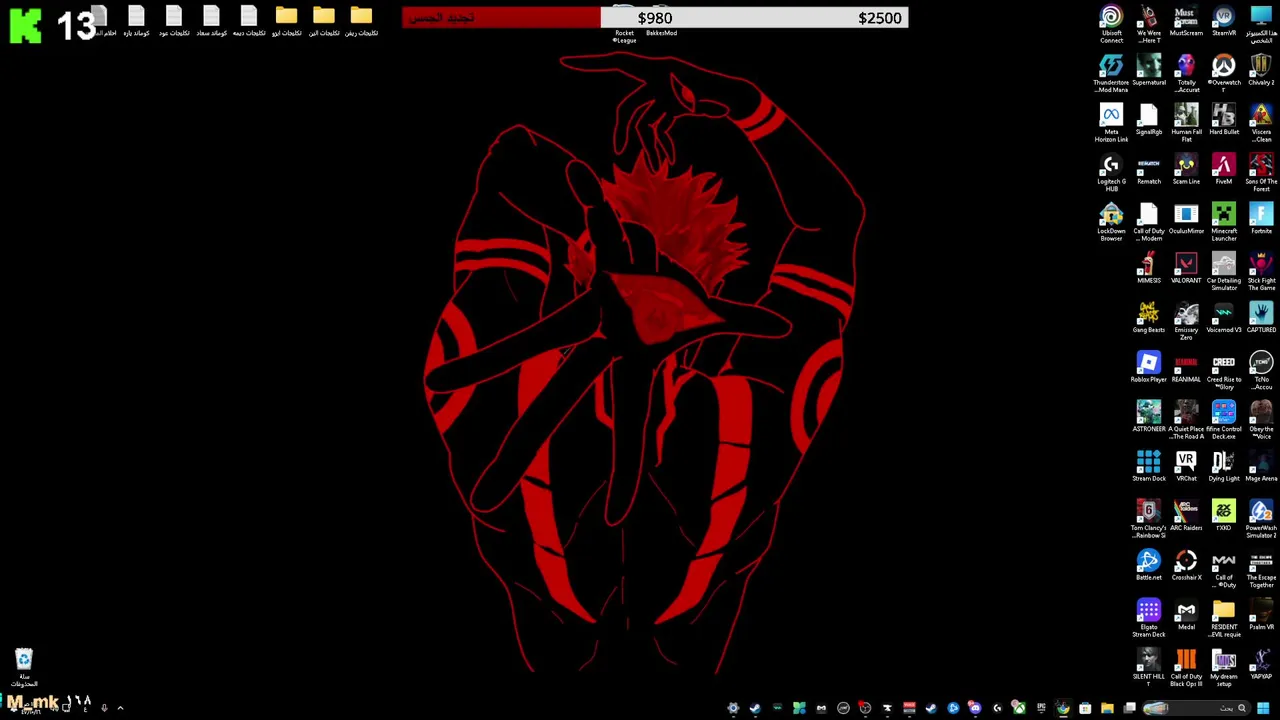The height and width of the screenshot is (720, 1280).
Task: Open the MustScream shortcut
Action: (x=1186, y=22)
